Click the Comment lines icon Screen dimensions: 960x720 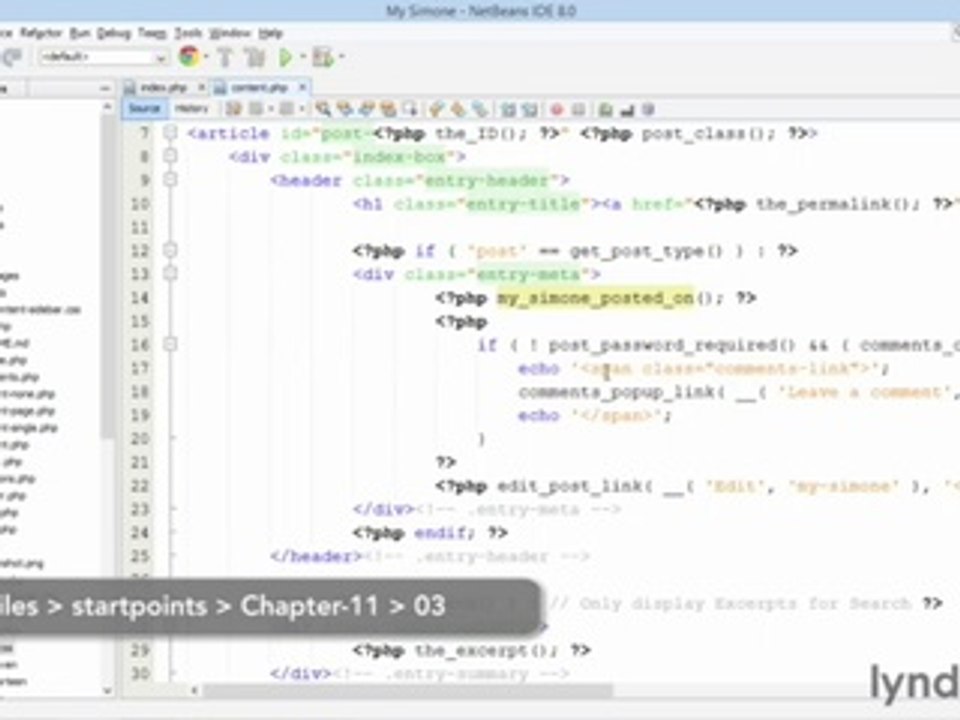[606, 110]
